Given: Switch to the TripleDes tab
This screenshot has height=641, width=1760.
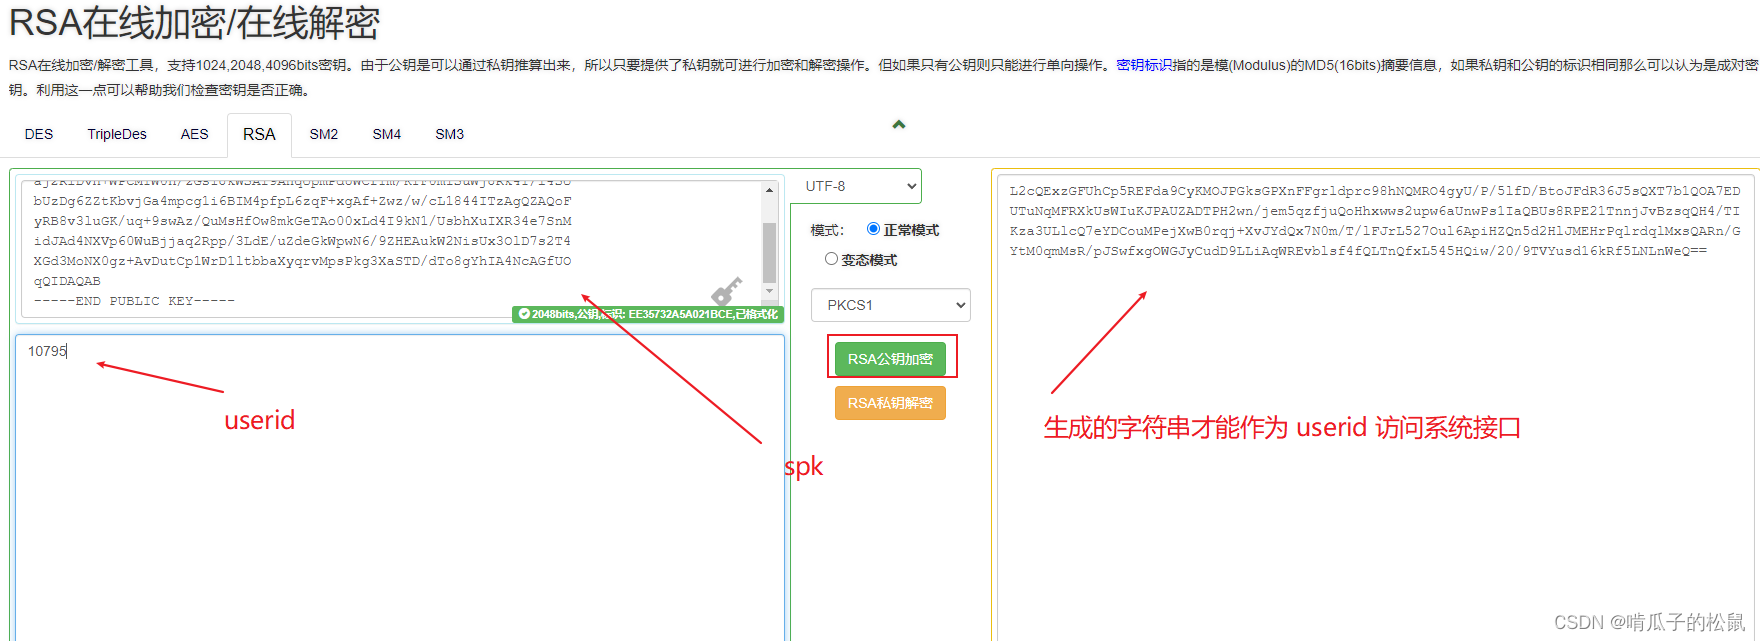Looking at the screenshot, I should pyautogui.click(x=117, y=134).
